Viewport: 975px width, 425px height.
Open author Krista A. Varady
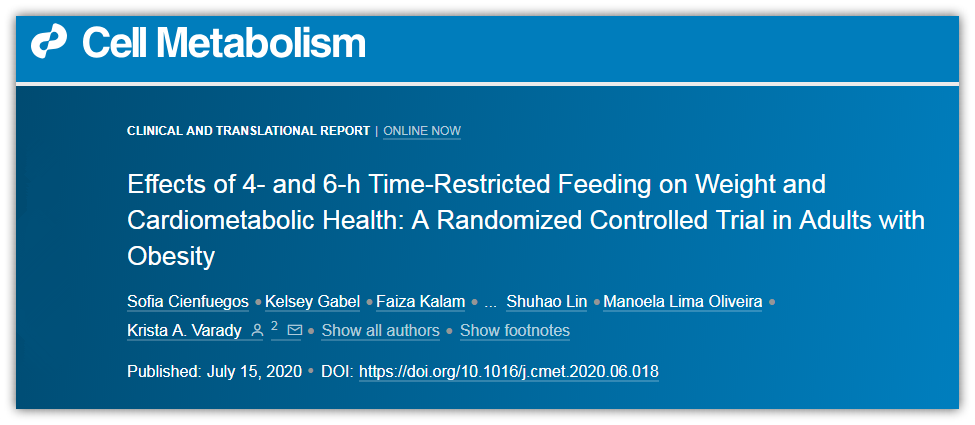(185, 331)
